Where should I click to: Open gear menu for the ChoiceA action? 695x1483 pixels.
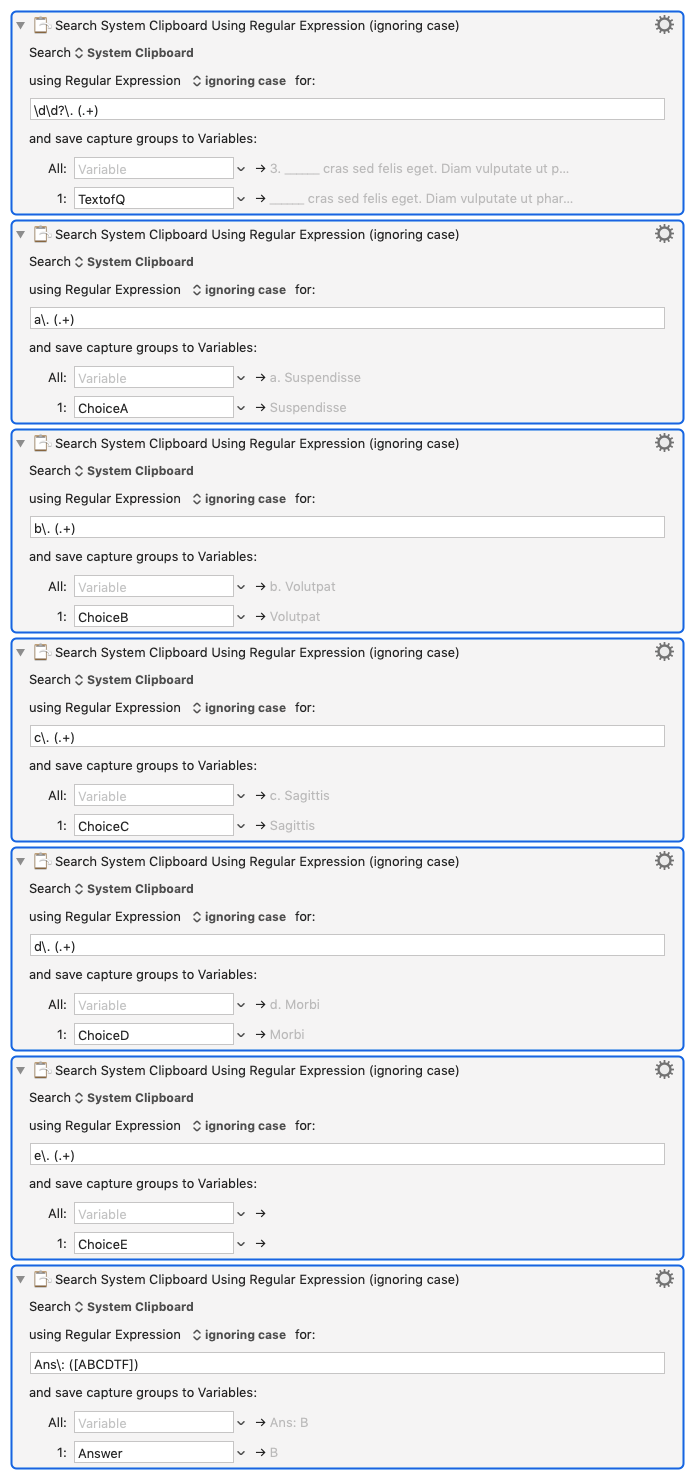[x=664, y=234]
